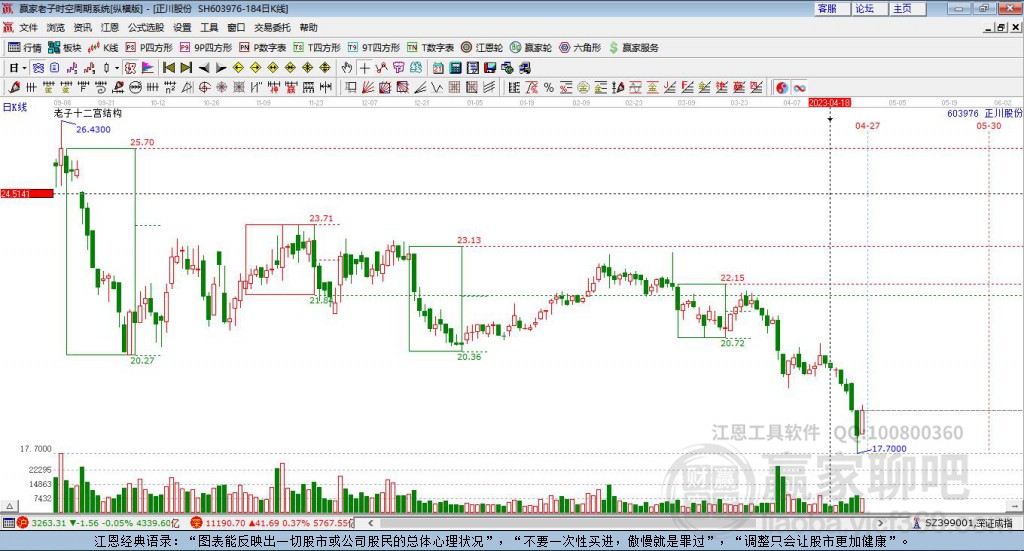The image size is (1024, 551).
Task: Open the 江恩轮 Gann wheel
Action: tap(482, 48)
